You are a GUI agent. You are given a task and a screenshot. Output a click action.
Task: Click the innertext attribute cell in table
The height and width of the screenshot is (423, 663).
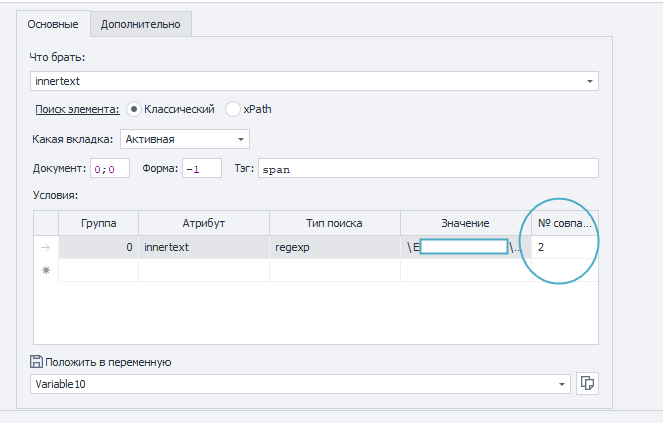pos(203,246)
